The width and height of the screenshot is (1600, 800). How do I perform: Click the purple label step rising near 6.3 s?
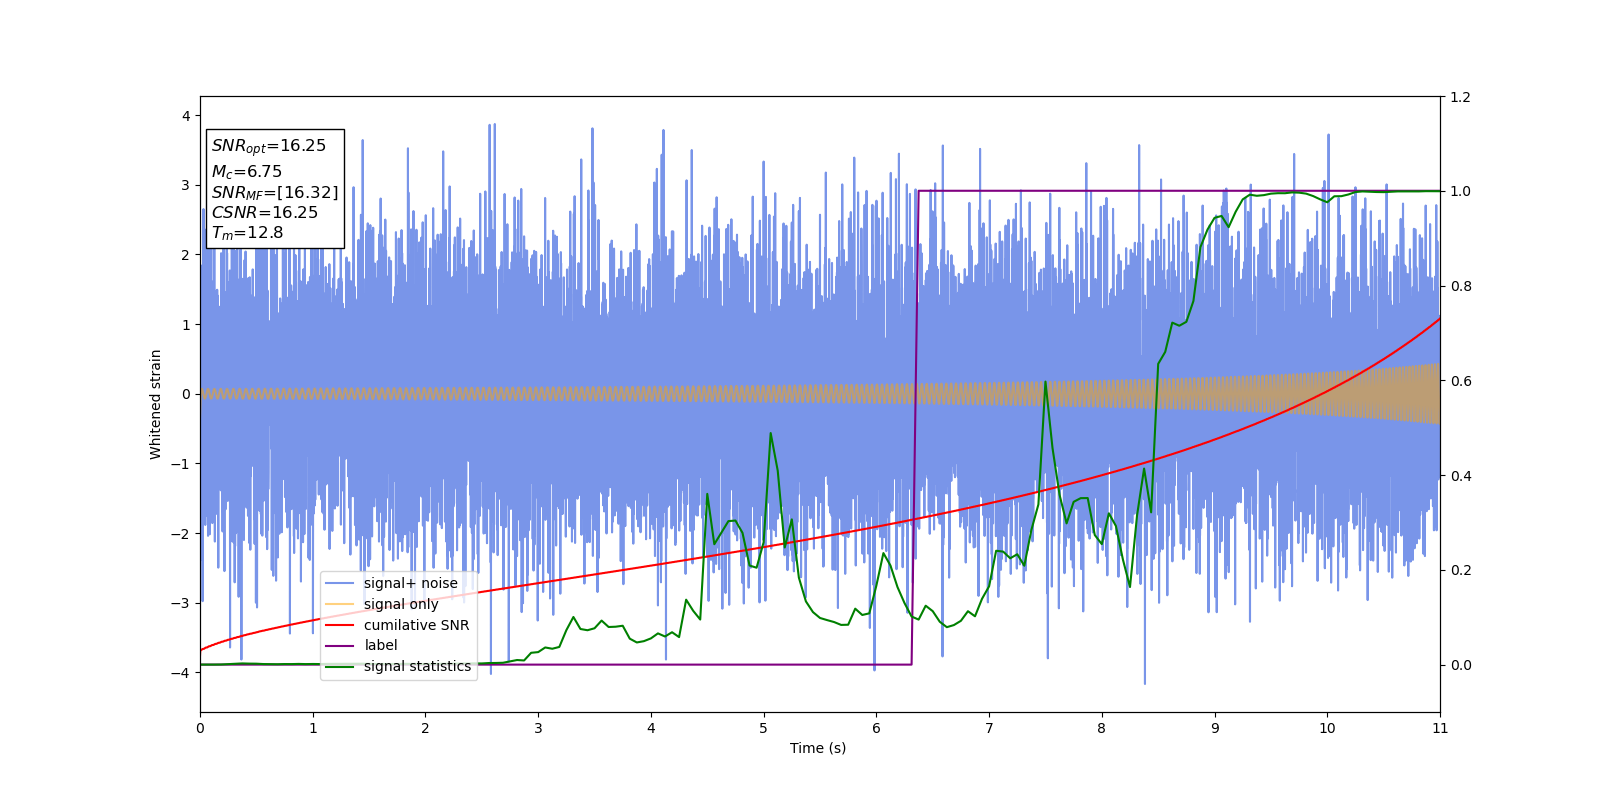(915, 428)
